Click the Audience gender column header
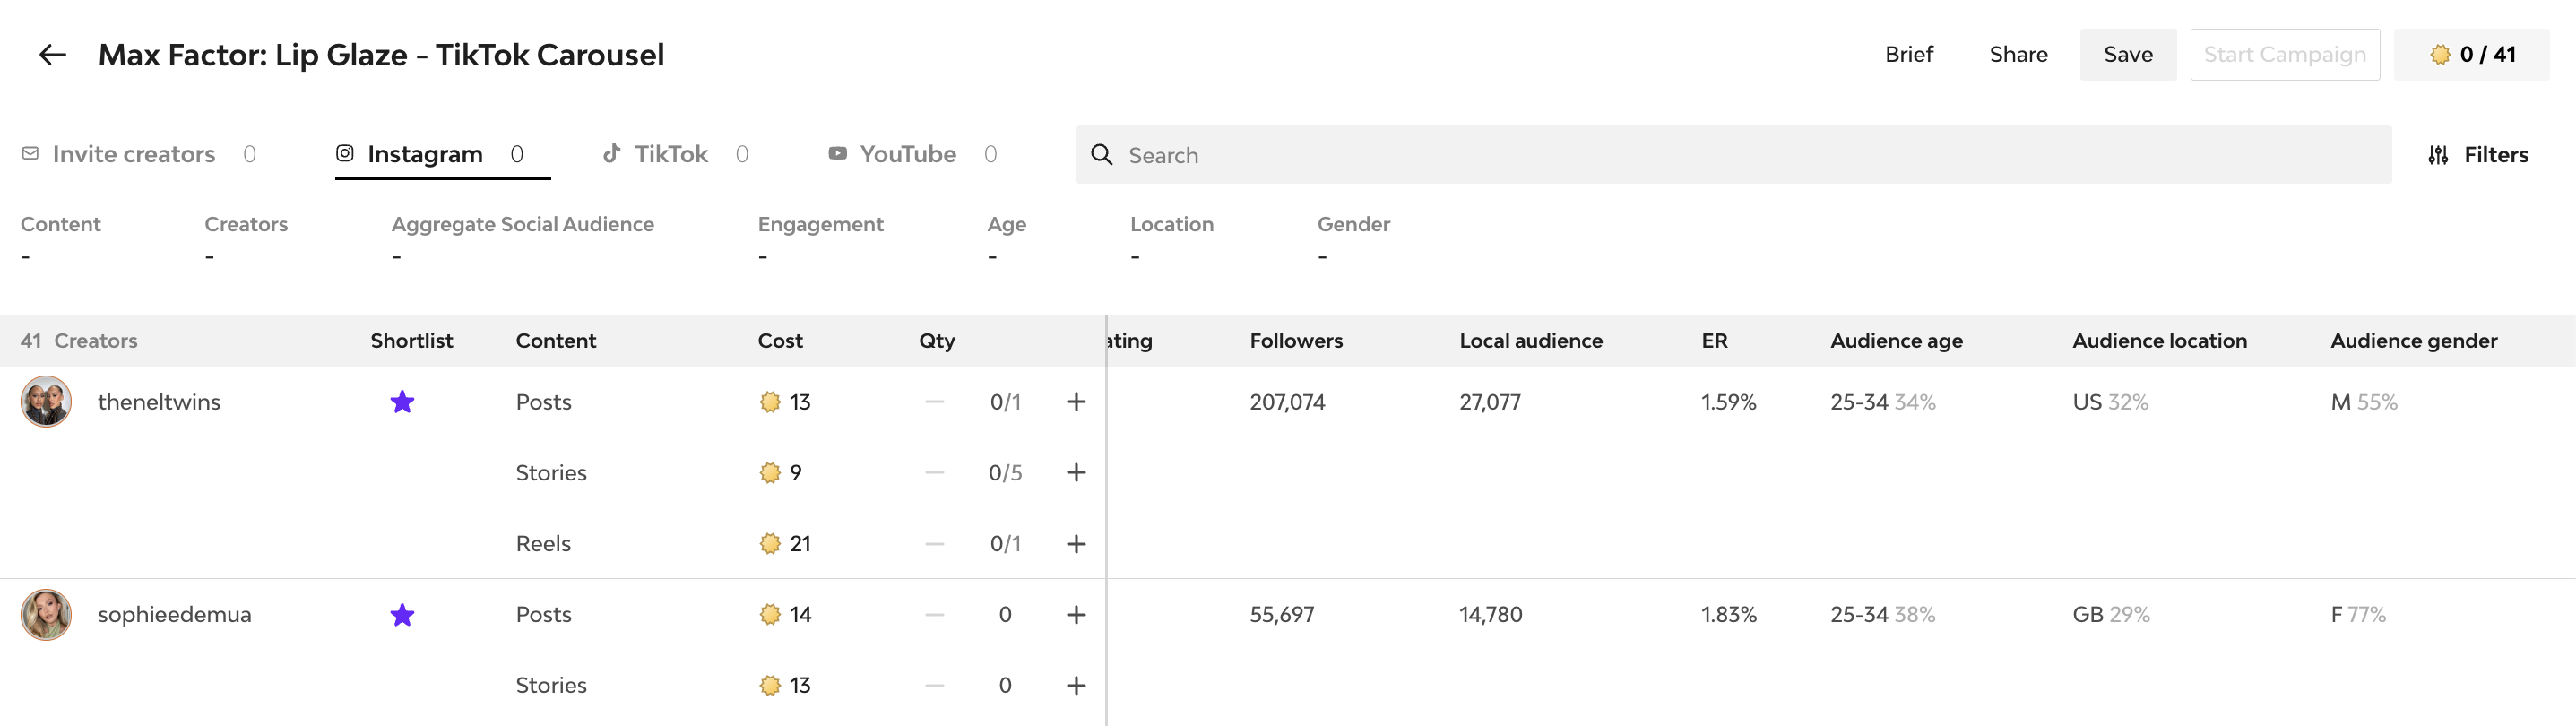Viewport: 2576px width, 726px height. [2413, 340]
